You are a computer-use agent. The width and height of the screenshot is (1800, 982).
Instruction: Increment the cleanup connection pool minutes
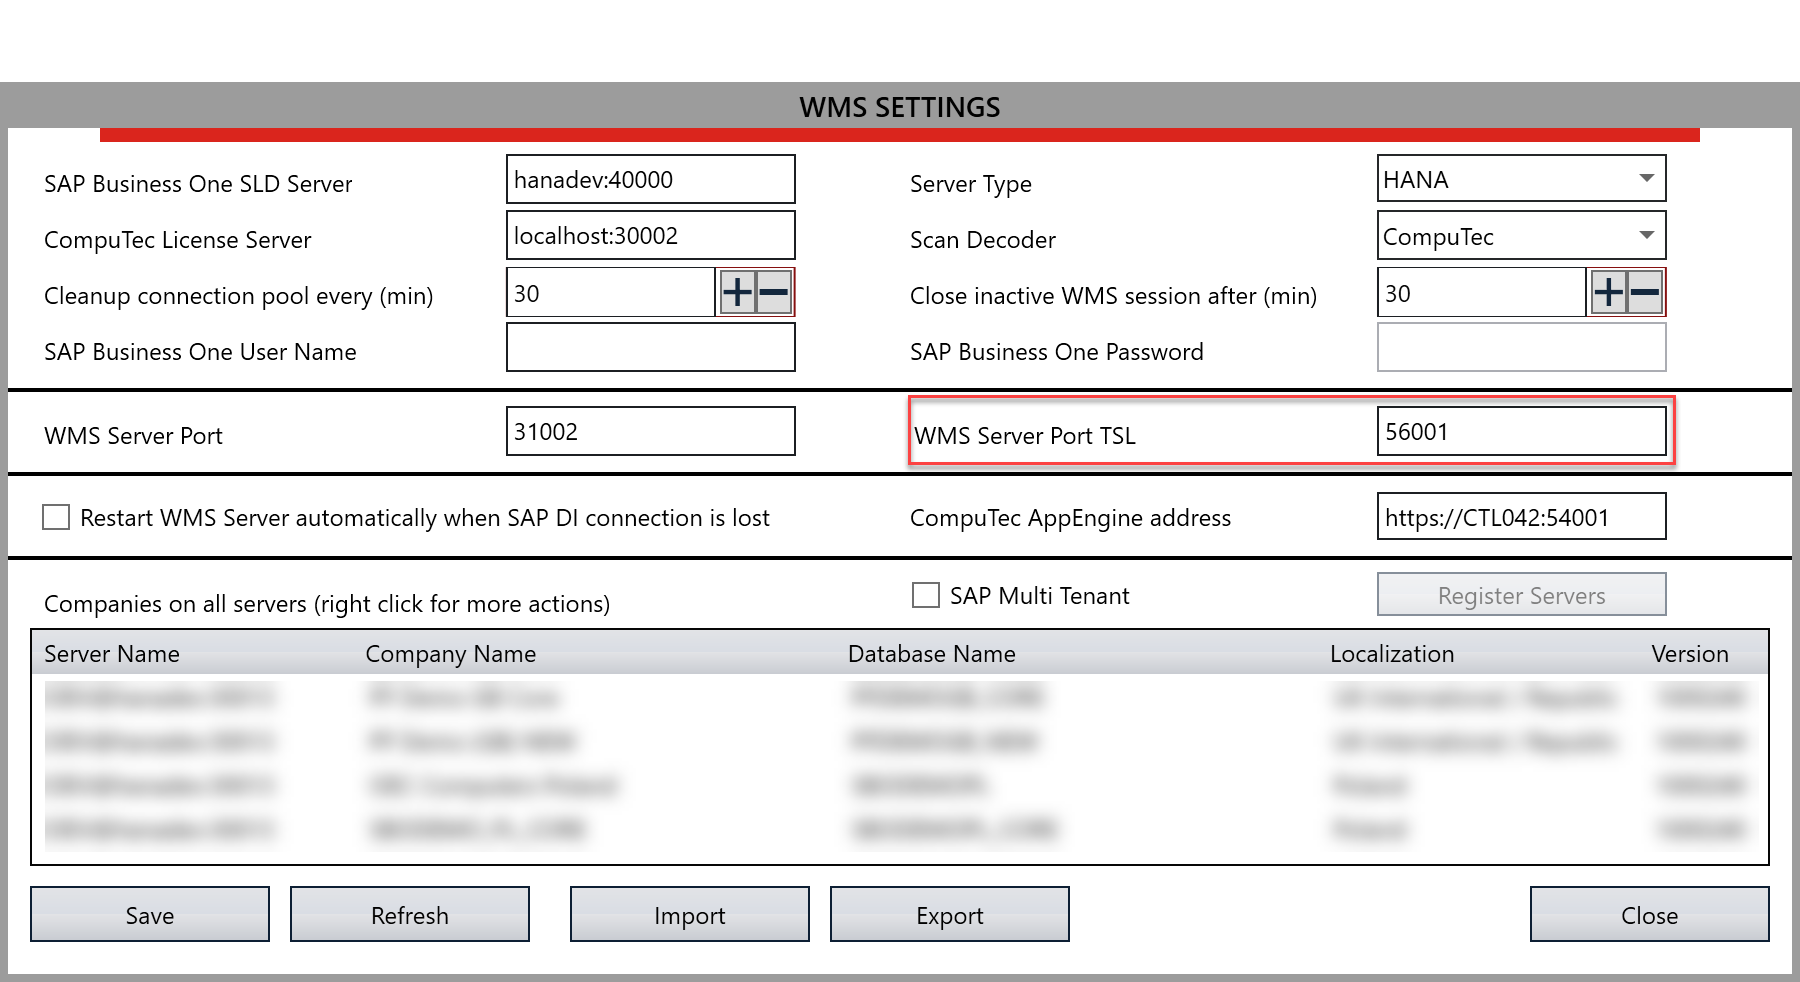click(x=735, y=292)
